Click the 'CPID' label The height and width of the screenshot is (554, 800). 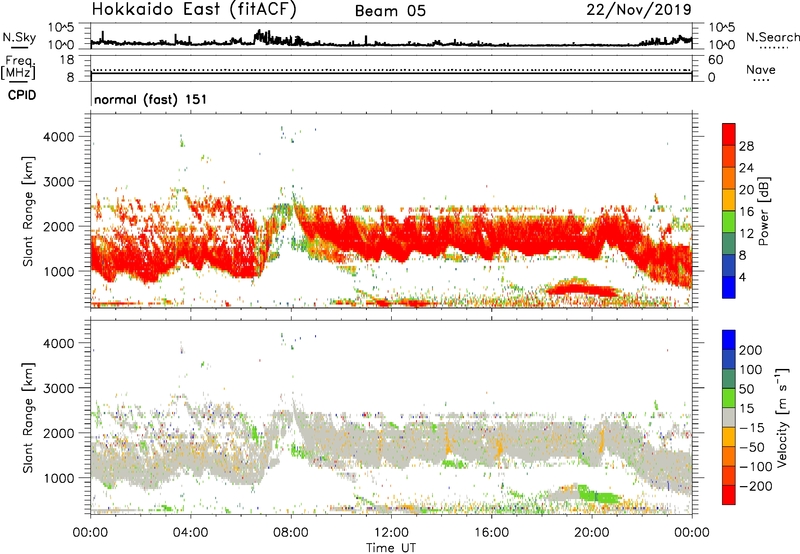(x=22, y=95)
